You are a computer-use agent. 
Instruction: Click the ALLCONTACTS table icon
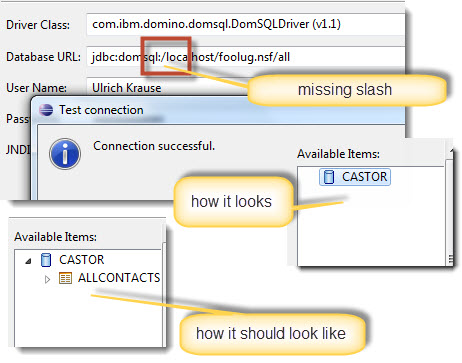pos(65,278)
